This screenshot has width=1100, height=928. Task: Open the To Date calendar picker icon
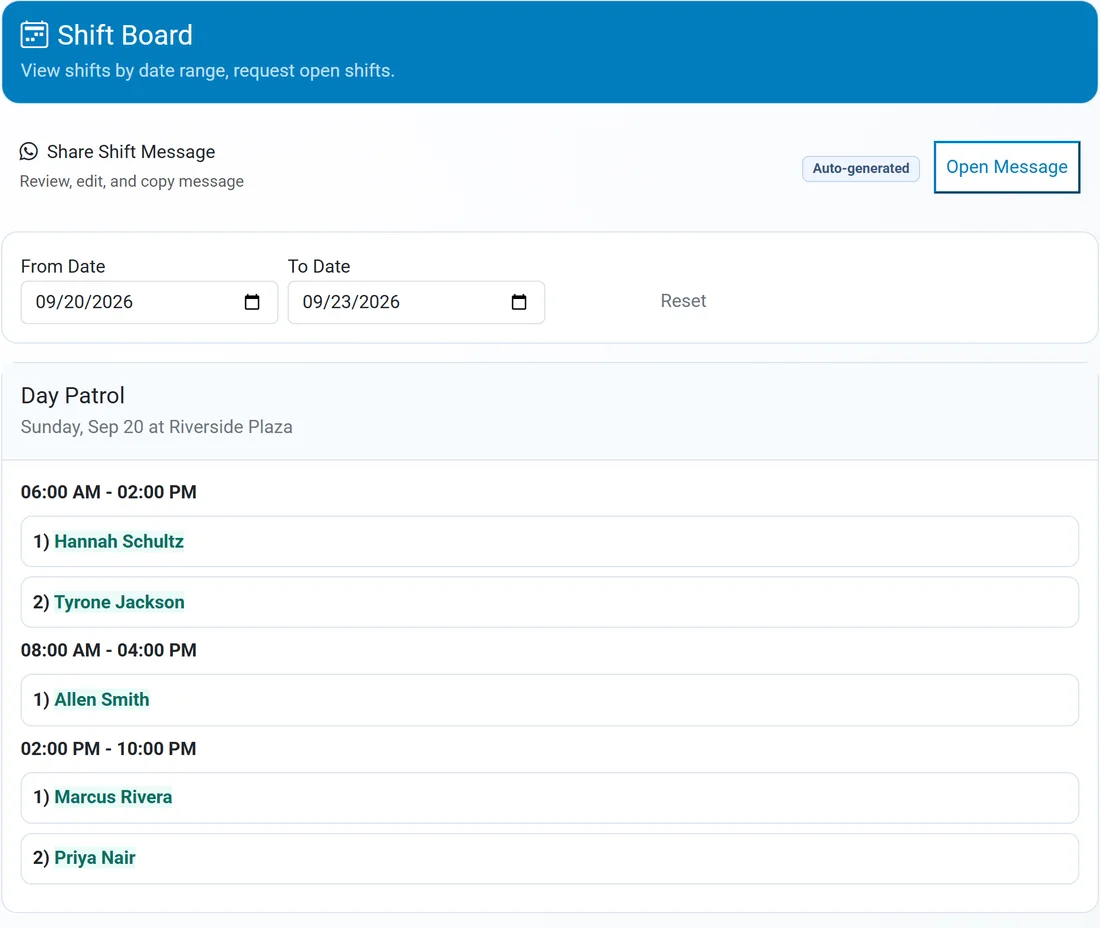[x=518, y=302]
